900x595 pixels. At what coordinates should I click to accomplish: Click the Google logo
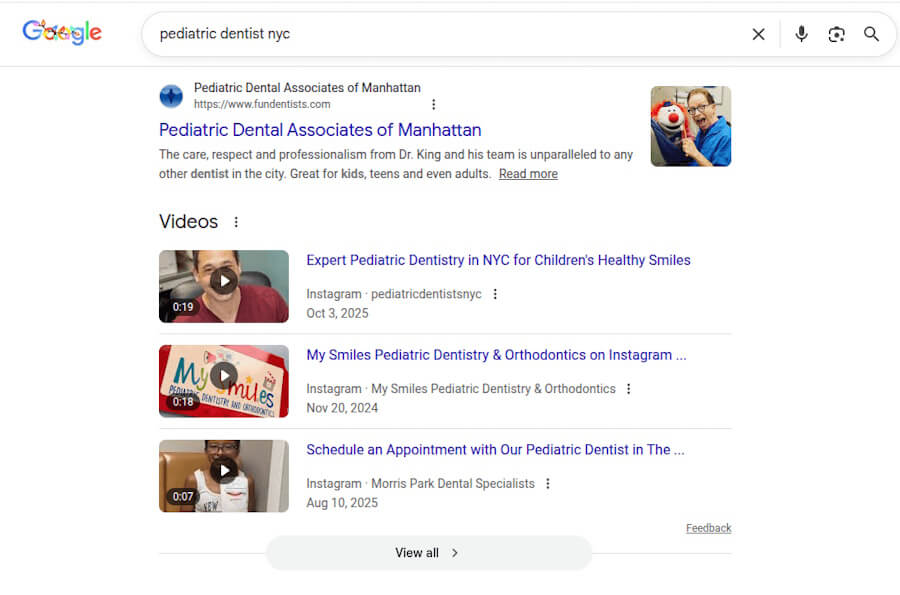[62, 32]
